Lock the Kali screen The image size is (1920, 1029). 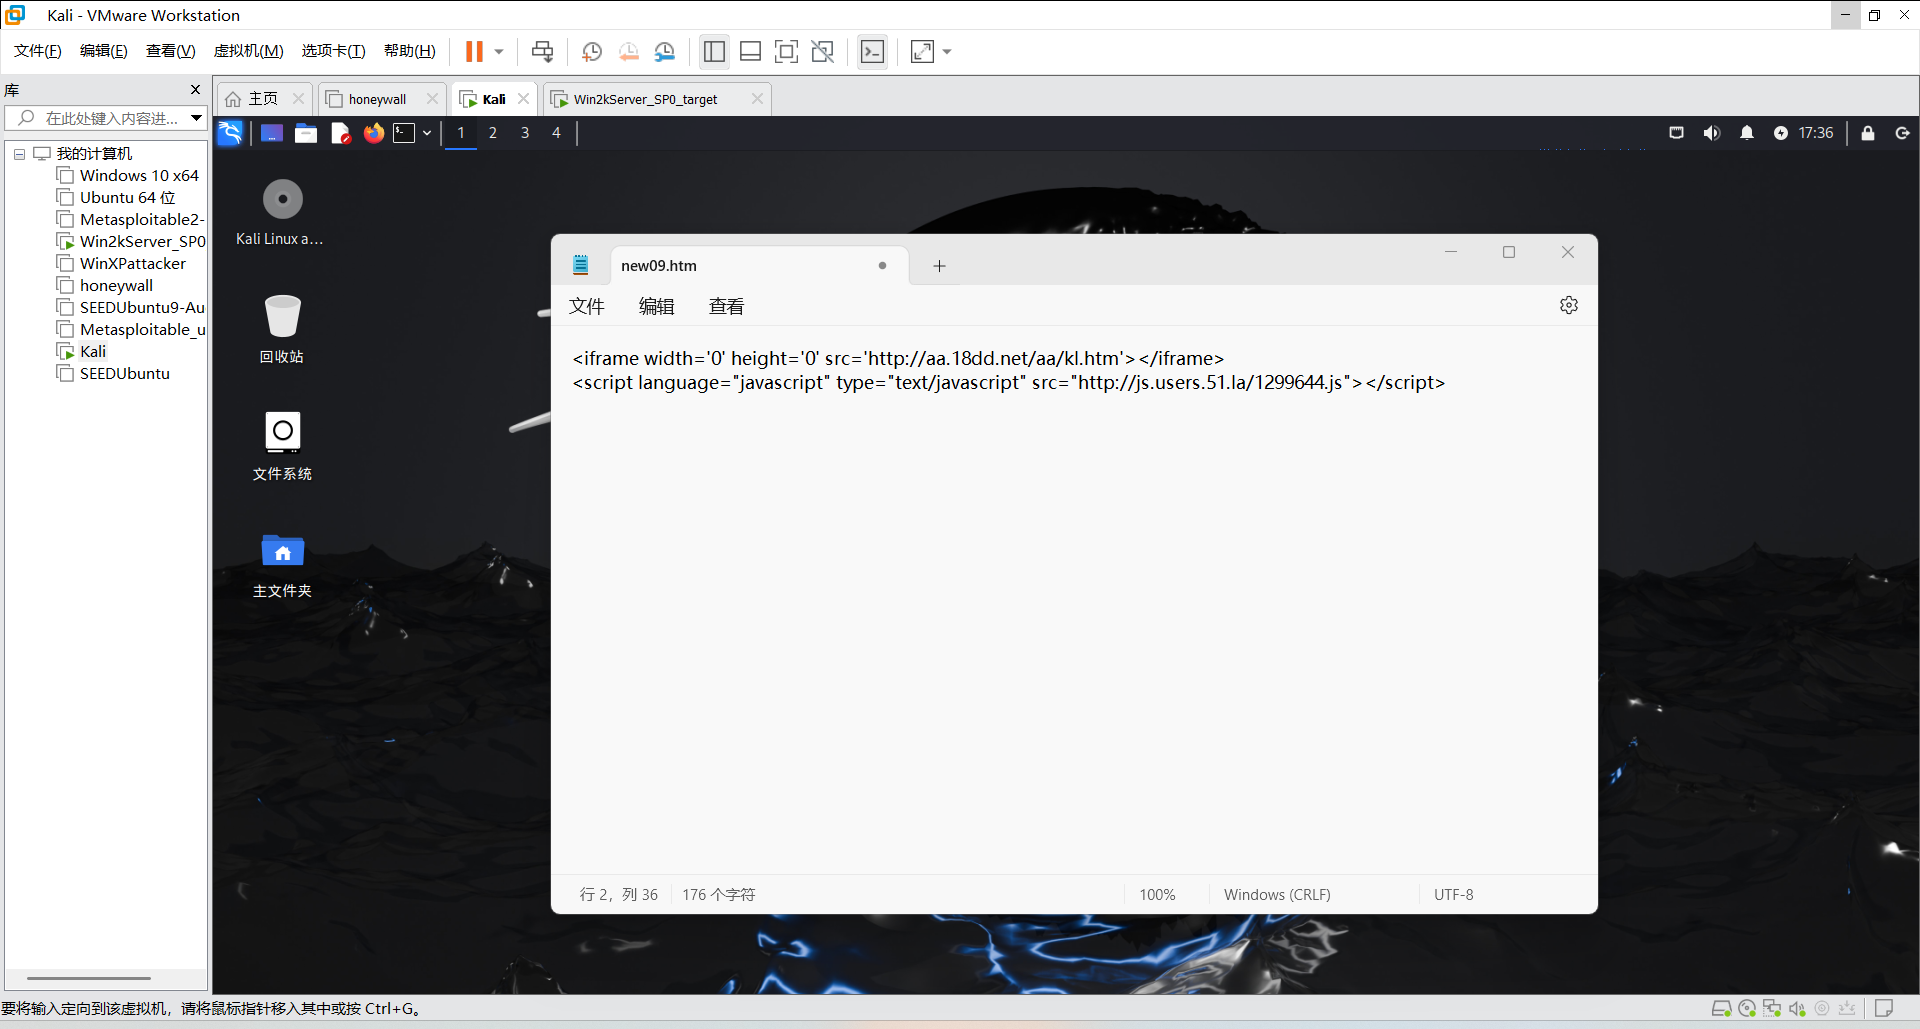point(1868,133)
